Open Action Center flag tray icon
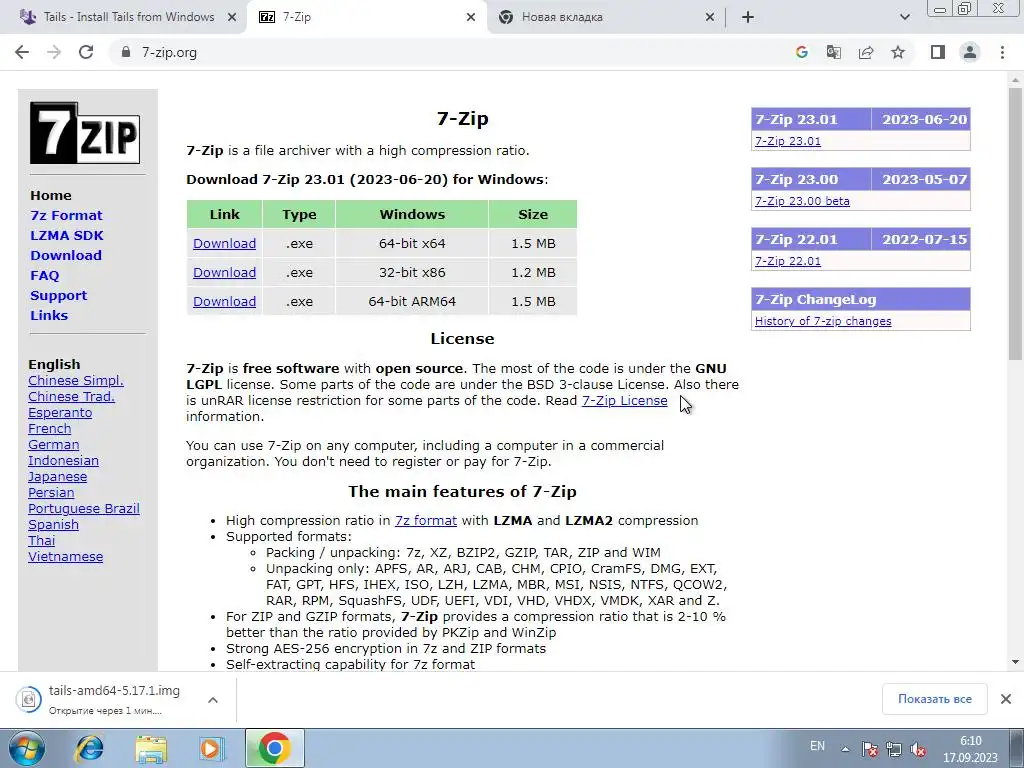This screenshot has height=768, width=1024. coord(869,748)
